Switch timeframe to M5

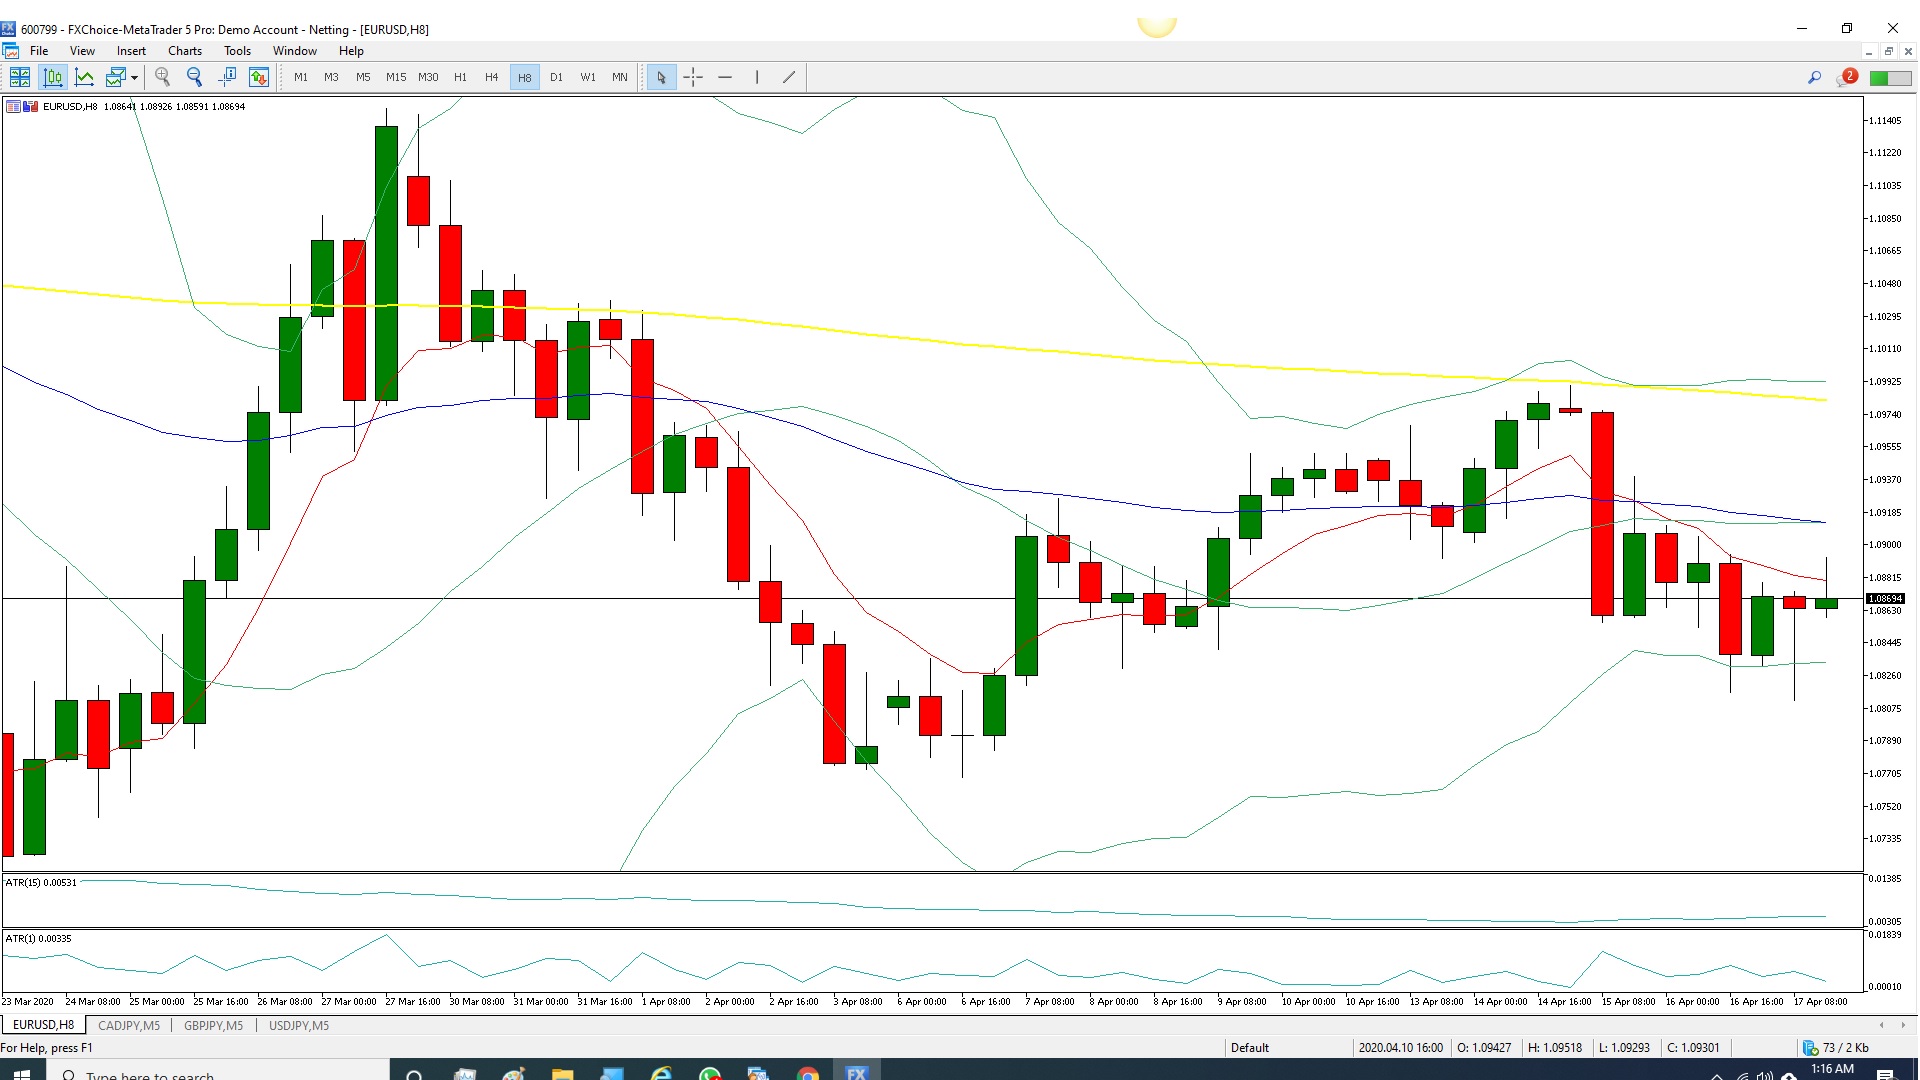pos(363,77)
